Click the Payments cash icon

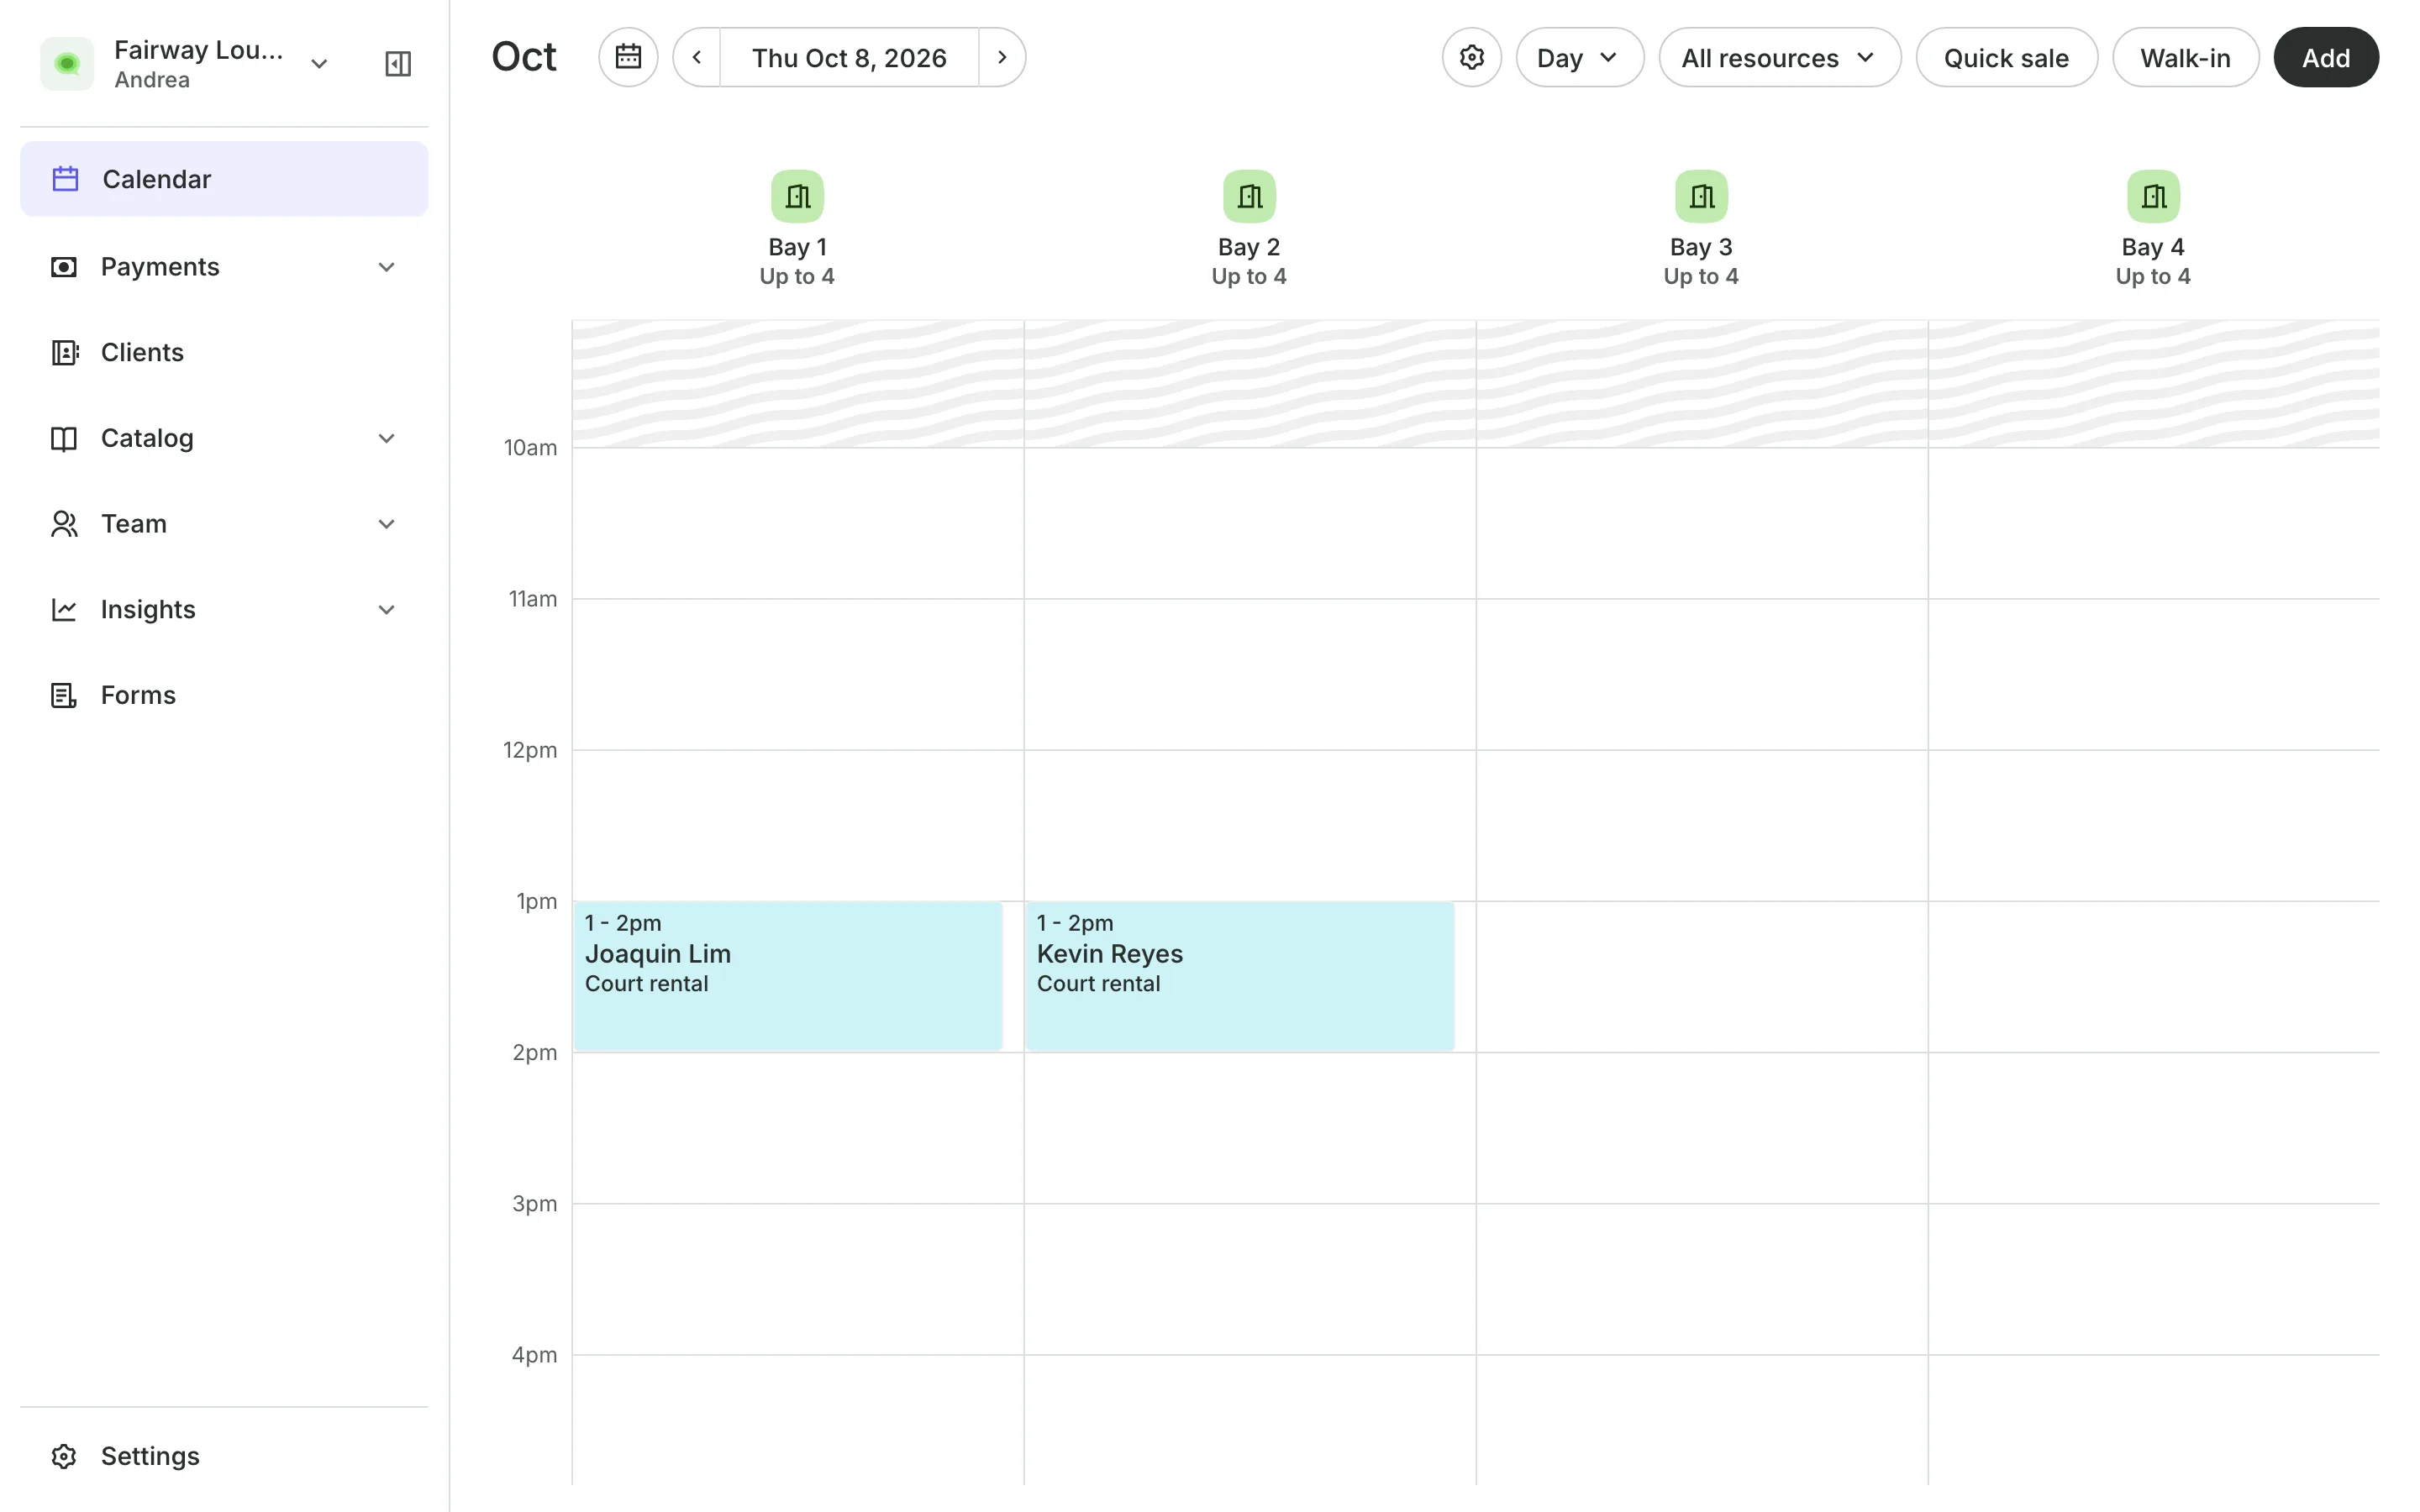pyautogui.click(x=64, y=267)
